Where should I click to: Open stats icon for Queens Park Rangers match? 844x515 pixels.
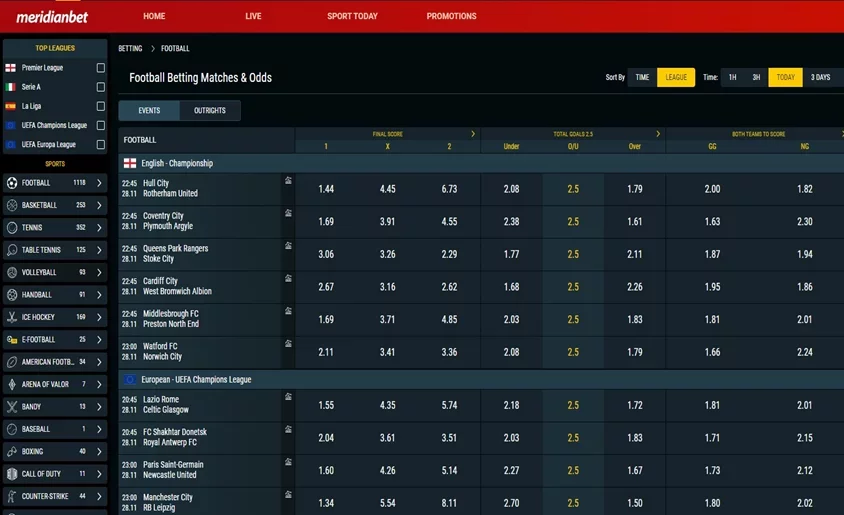tap(289, 245)
